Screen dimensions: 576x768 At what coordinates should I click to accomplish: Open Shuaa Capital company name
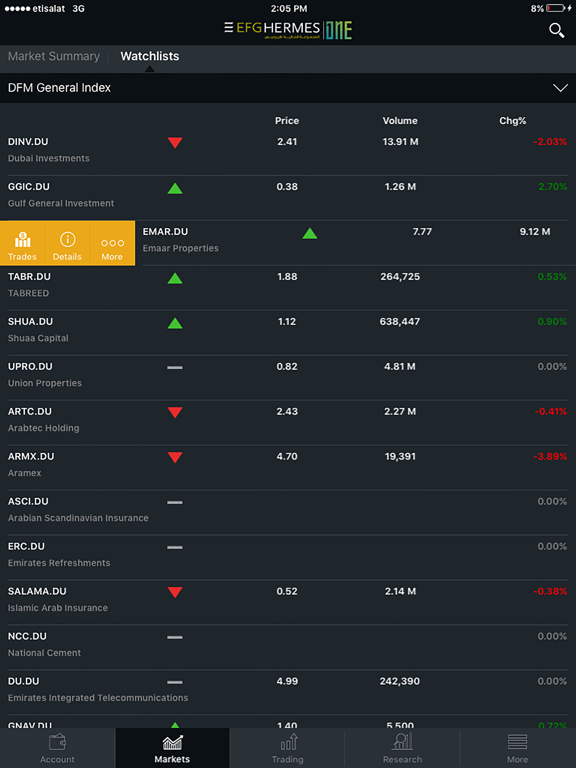coord(38,338)
